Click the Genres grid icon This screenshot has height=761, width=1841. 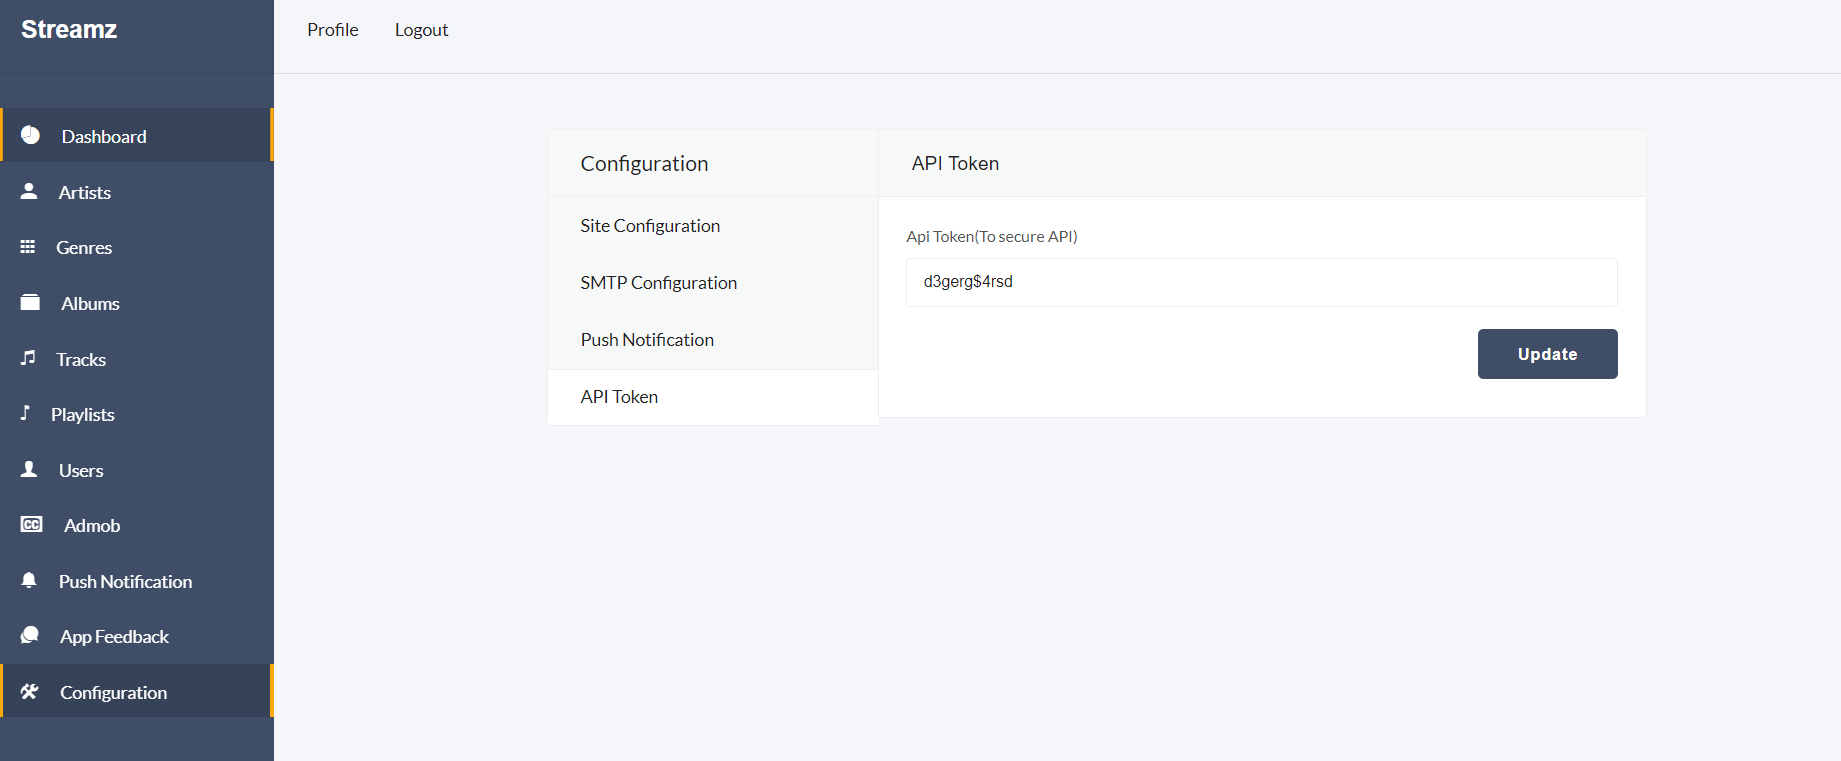pyautogui.click(x=28, y=247)
